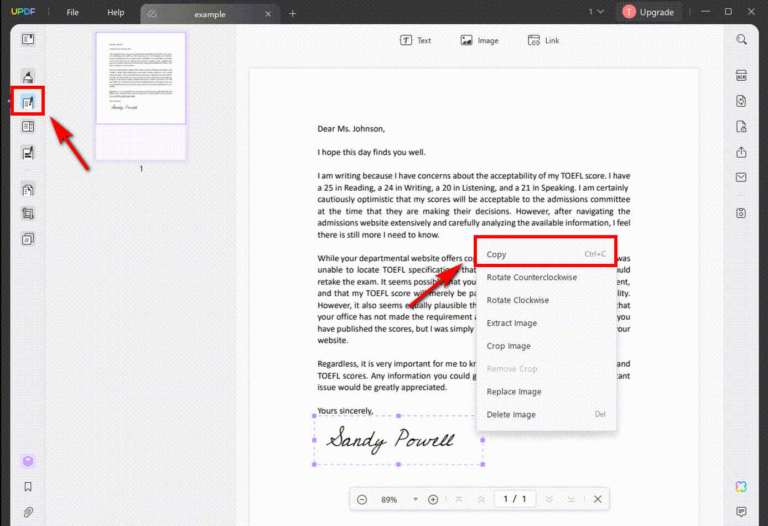Open the File menu
The image size is (768, 526).
click(x=72, y=12)
